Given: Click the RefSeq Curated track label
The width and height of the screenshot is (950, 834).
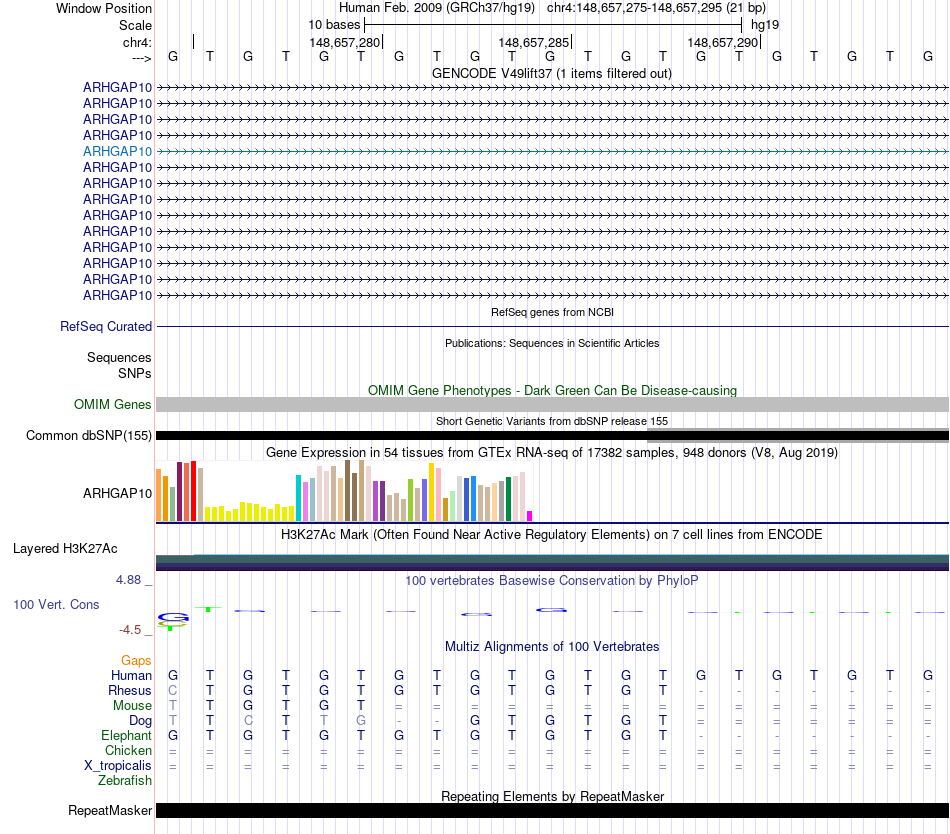Looking at the screenshot, I should (106, 326).
